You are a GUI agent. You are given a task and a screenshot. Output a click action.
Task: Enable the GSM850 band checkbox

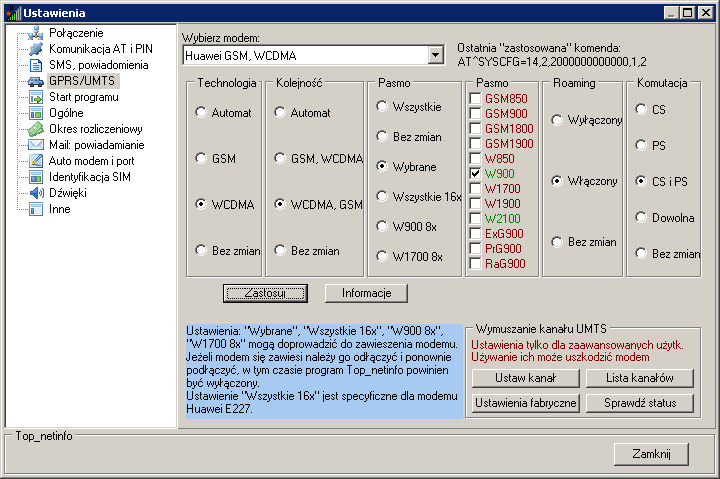tap(476, 99)
